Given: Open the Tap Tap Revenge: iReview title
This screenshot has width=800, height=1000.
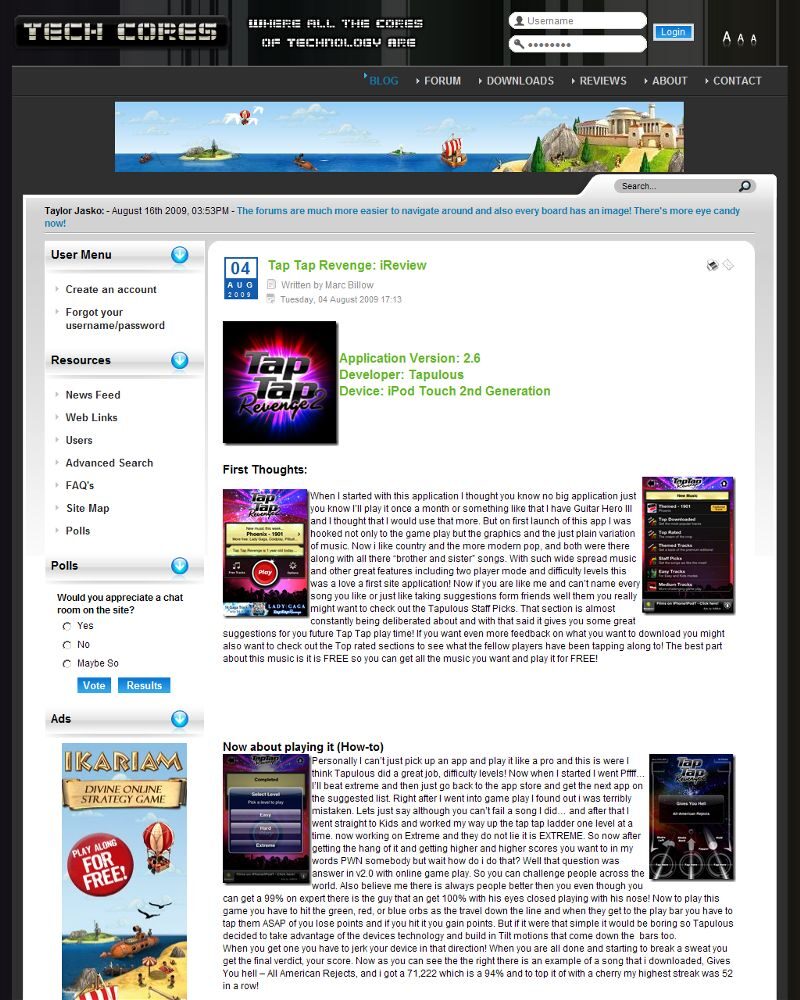Looking at the screenshot, I should pyautogui.click(x=347, y=265).
